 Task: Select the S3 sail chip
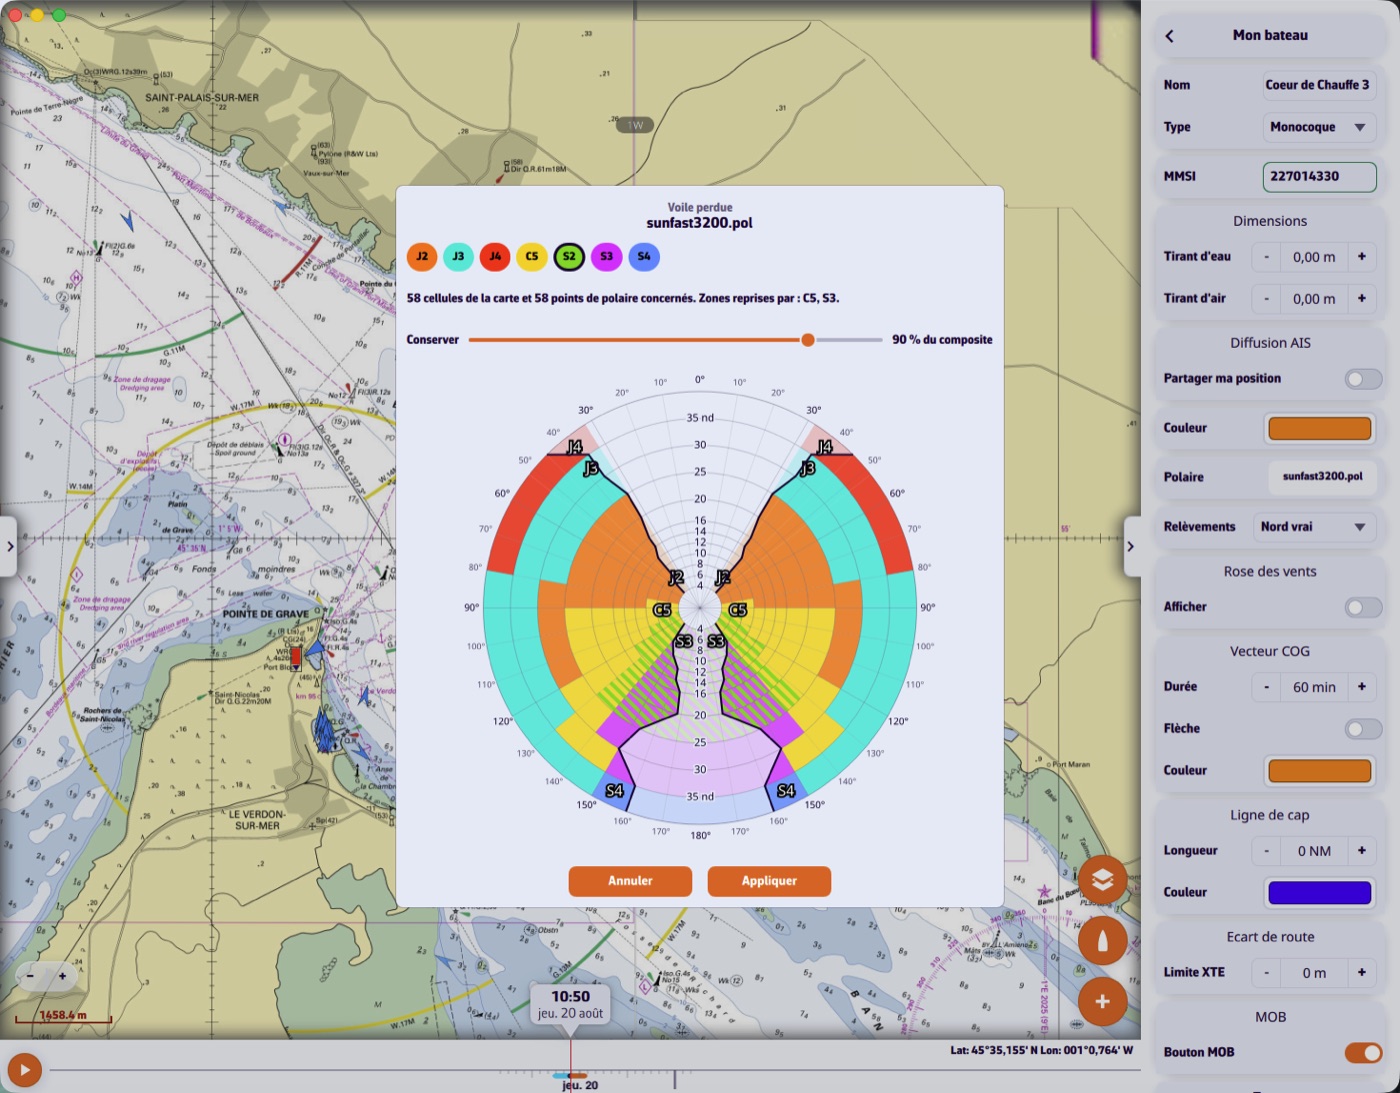[606, 257]
